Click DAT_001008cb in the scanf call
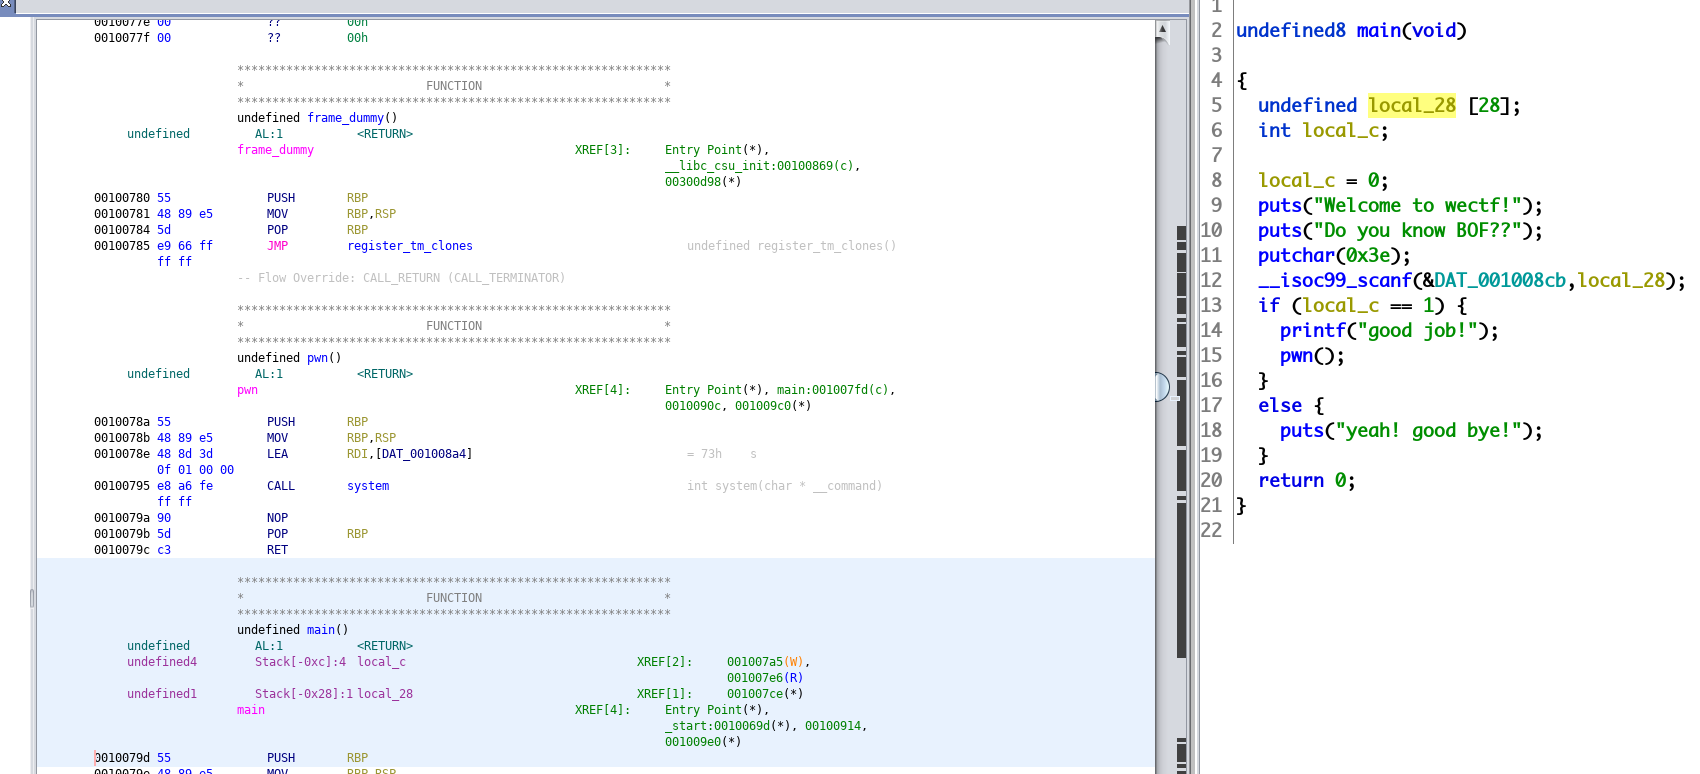1700x774 pixels. 1500,281
